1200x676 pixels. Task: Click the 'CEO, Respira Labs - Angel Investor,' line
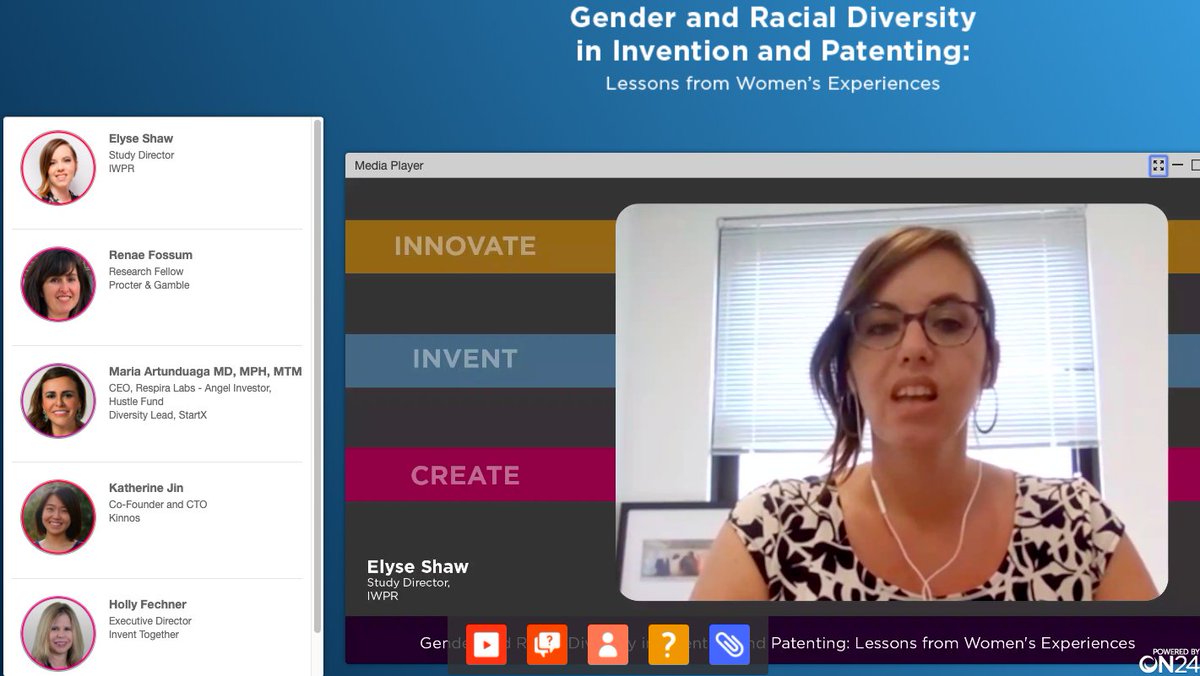point(190,388)
